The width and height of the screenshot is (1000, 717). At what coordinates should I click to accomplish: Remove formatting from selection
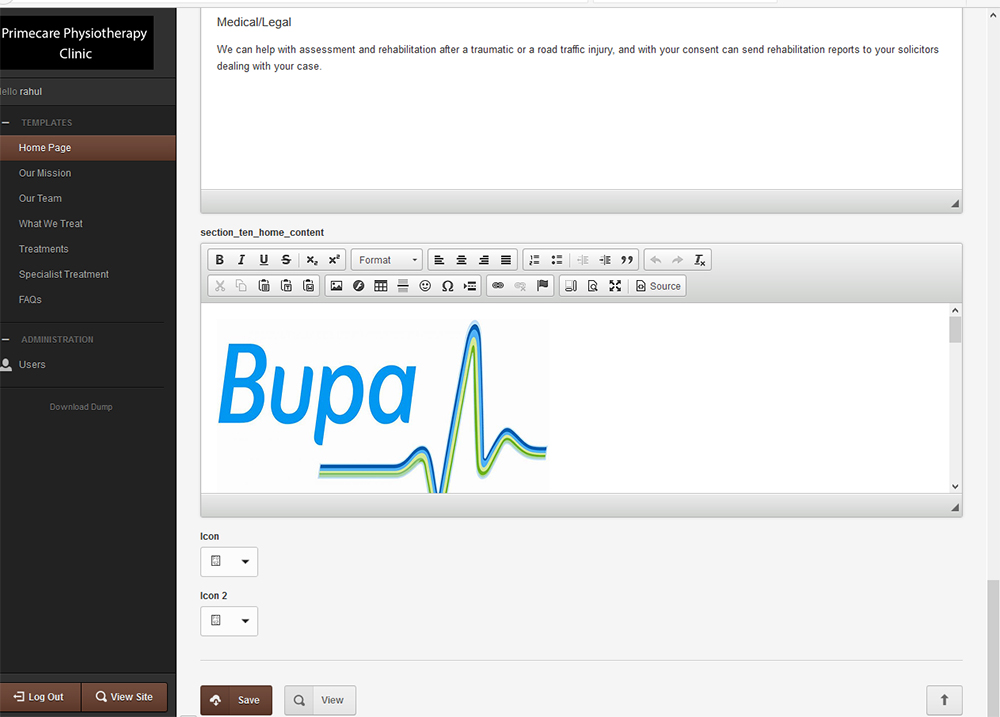pyautogui.click(x=700, y=260)
